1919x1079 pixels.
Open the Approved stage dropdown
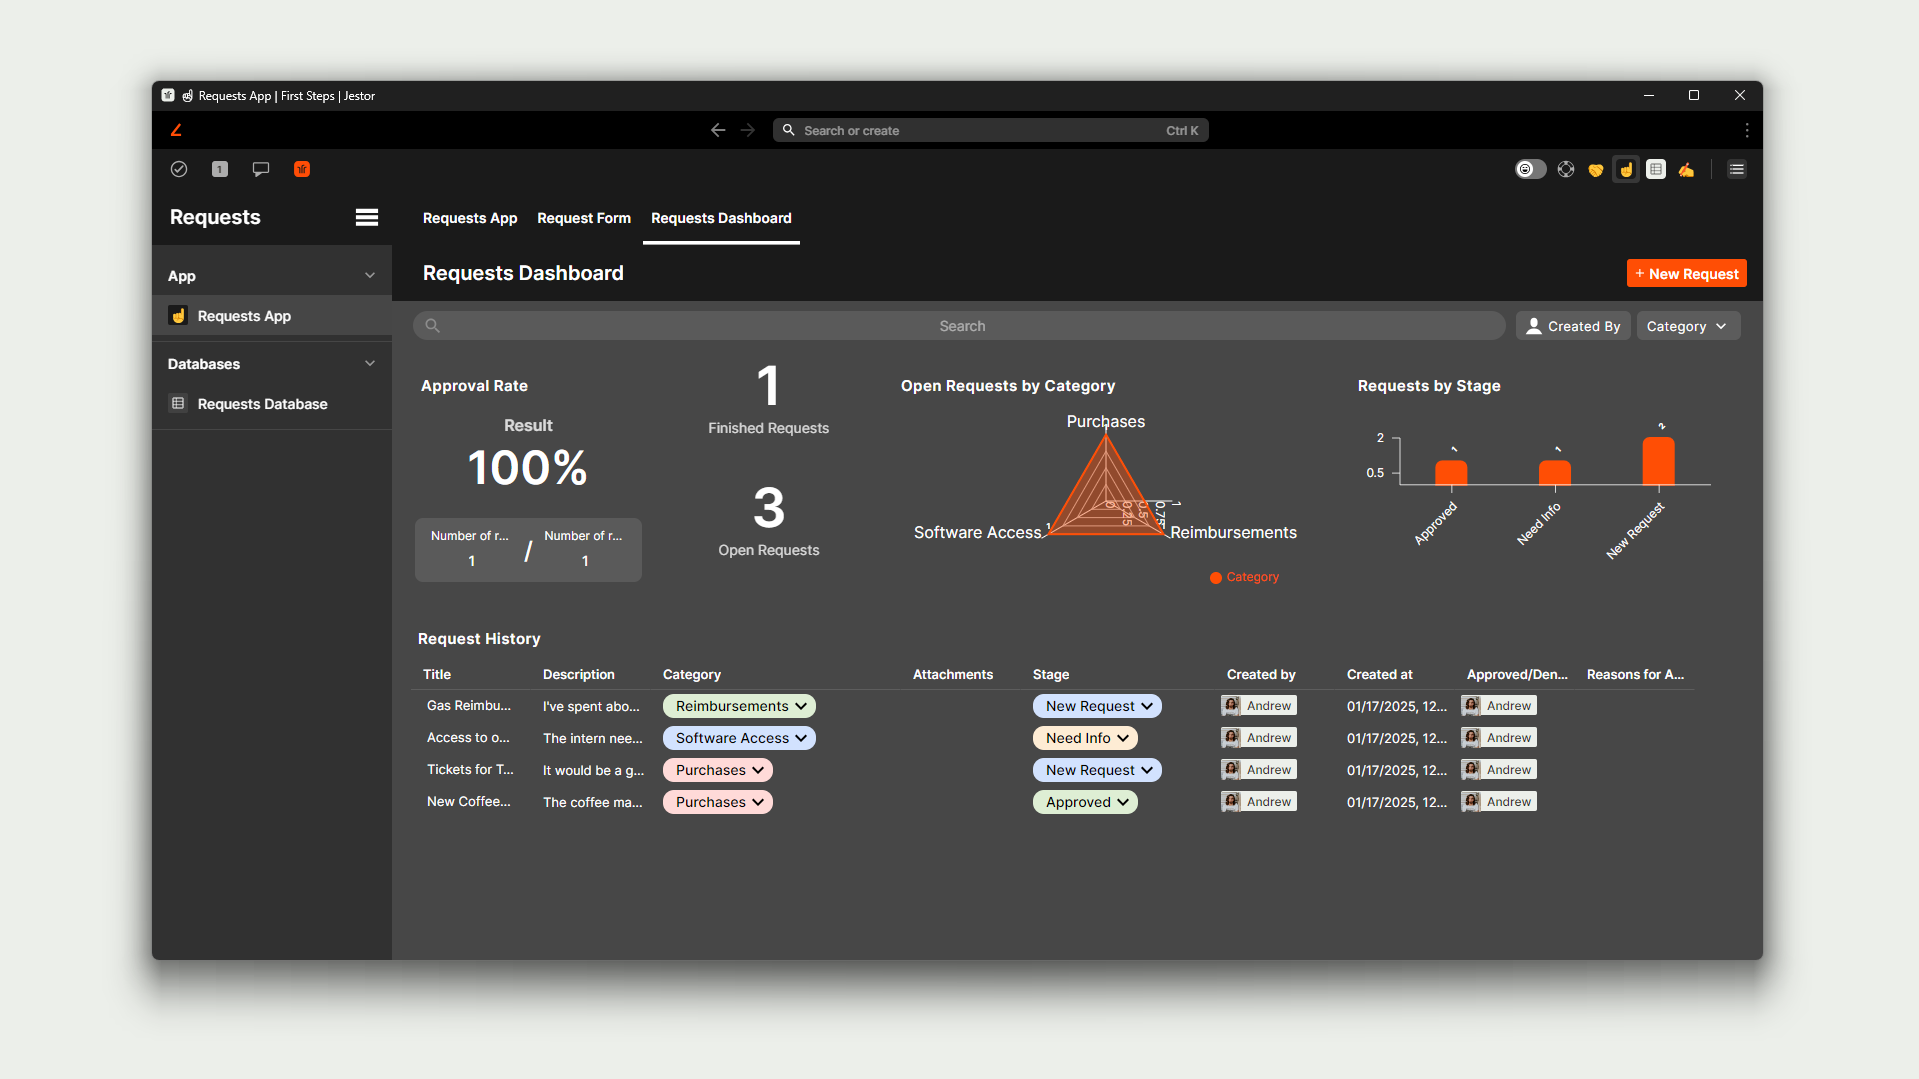[1085, 802]
